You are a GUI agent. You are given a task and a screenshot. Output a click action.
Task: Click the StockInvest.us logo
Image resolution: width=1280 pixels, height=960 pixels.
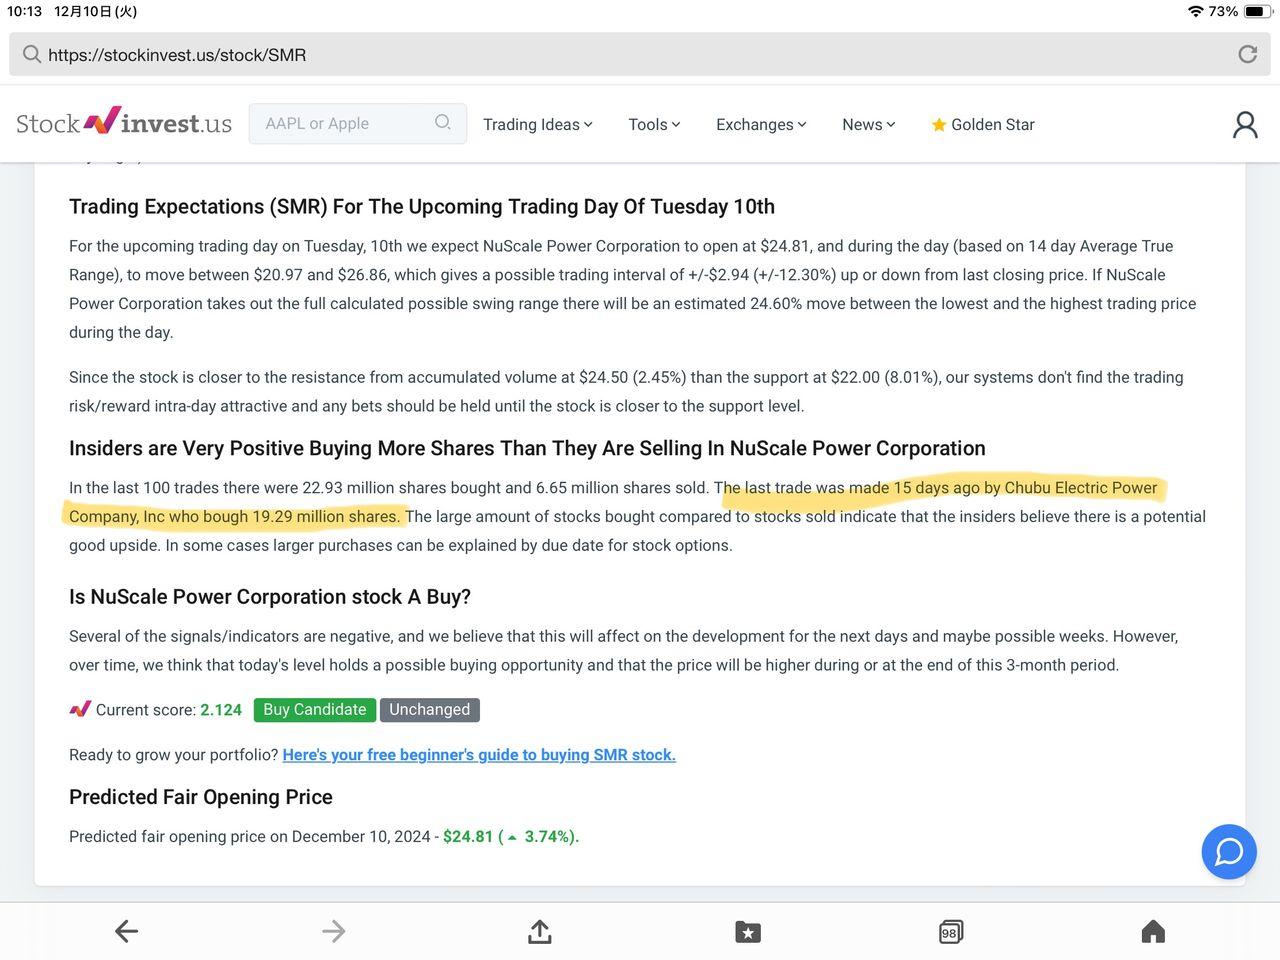124,123
